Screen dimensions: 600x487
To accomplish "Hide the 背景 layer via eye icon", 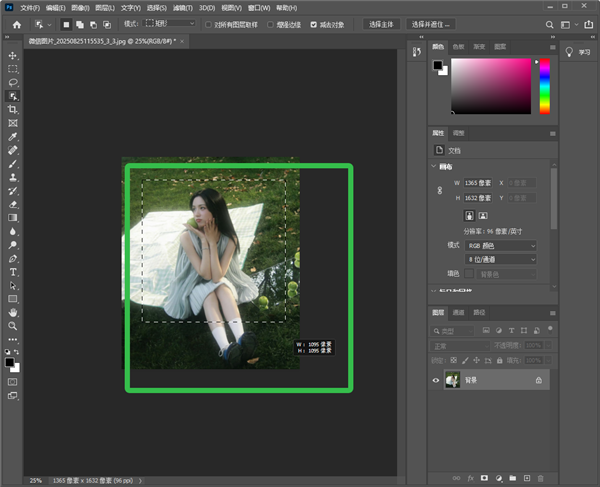I will [x=435, y=380].
